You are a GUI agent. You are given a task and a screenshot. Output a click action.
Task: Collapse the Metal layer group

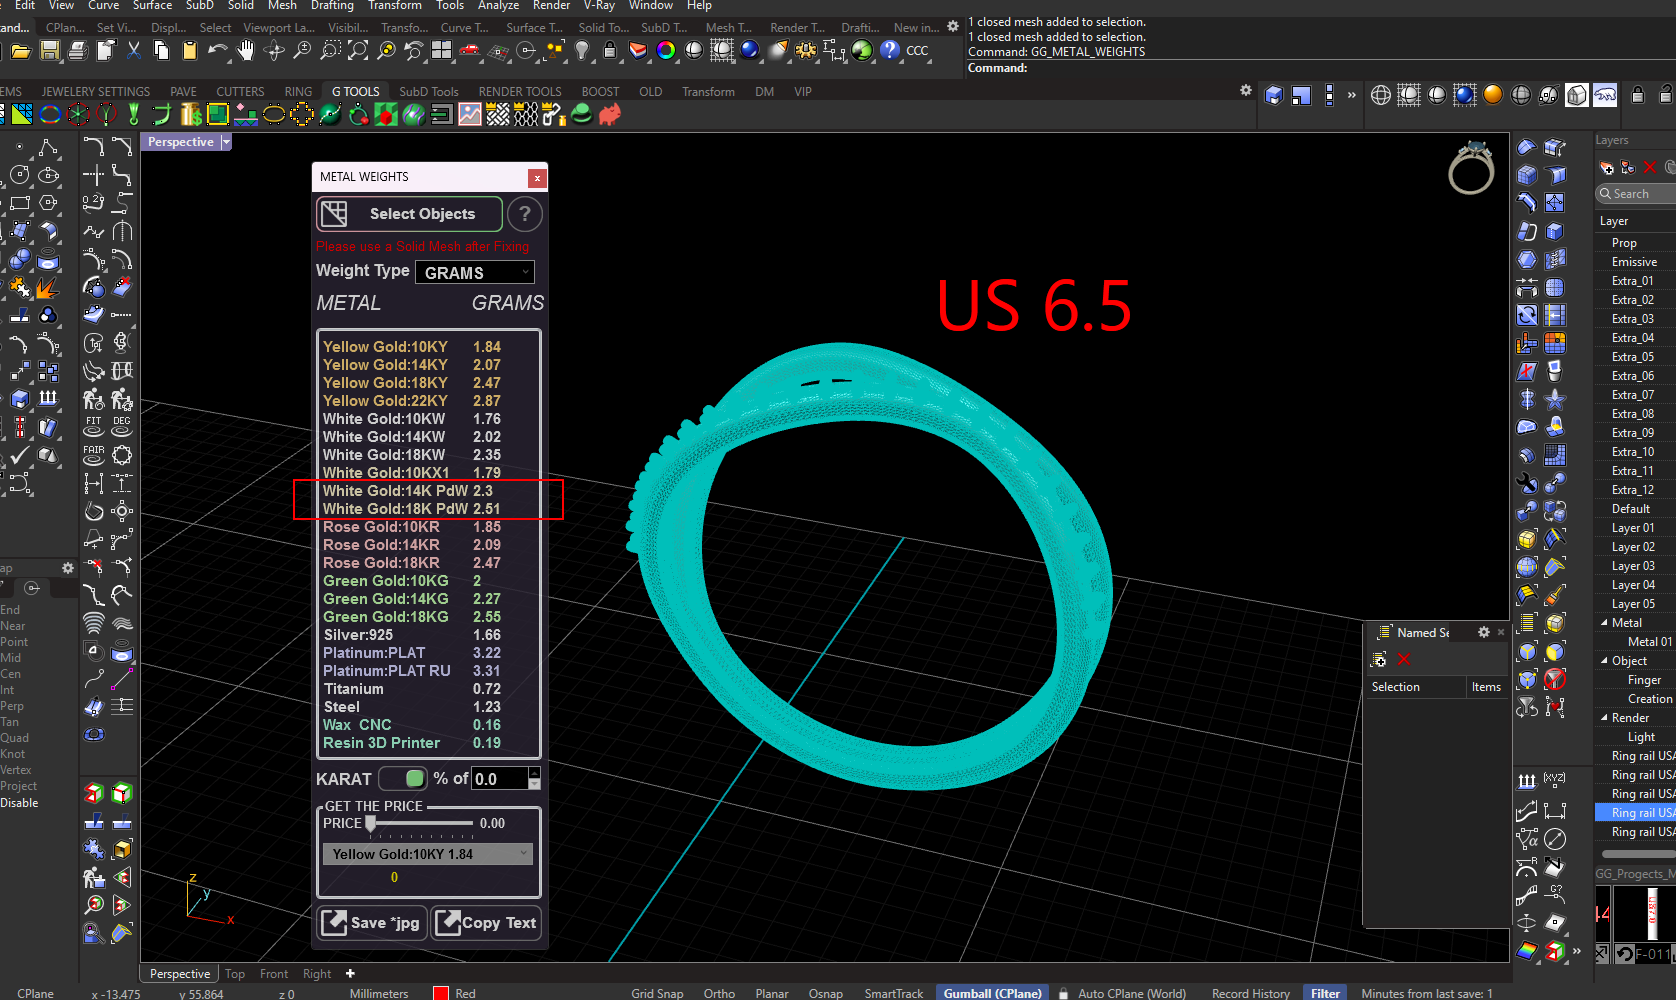click(x=1604, y=623)
